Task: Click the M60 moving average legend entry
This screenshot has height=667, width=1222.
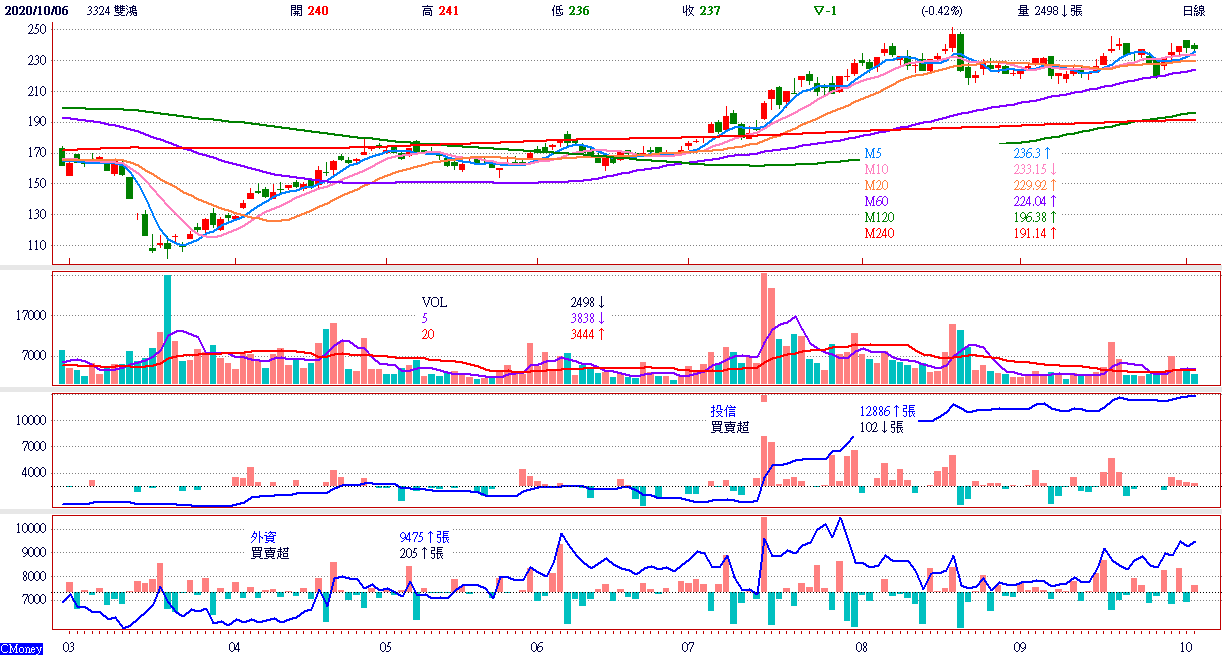Action: point(875,202)
